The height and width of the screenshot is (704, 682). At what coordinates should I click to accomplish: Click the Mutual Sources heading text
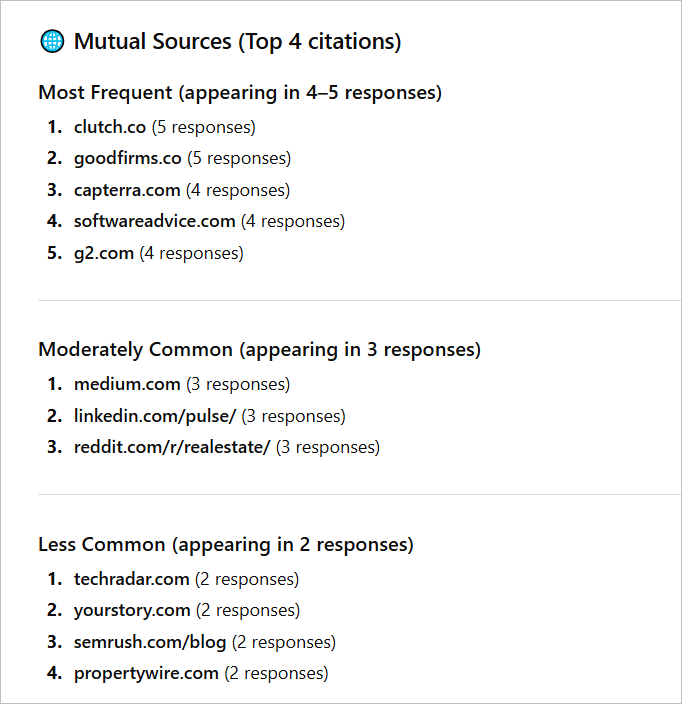tap(237, 42)
